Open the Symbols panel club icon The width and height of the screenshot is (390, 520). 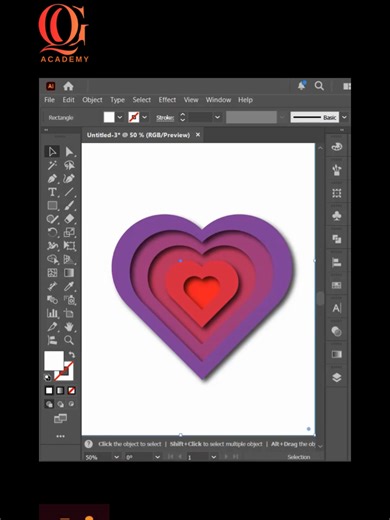[x=337, y=216]
